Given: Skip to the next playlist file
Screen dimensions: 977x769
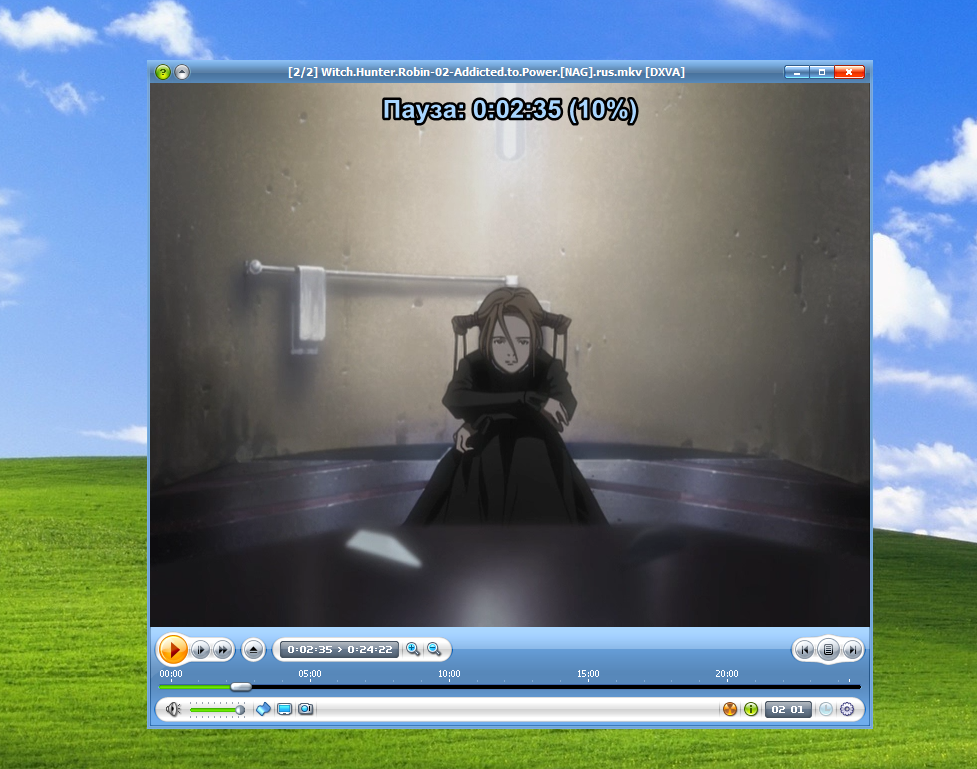Looking at the screenshot, I should pyautogui.click(x=852, y=650).
